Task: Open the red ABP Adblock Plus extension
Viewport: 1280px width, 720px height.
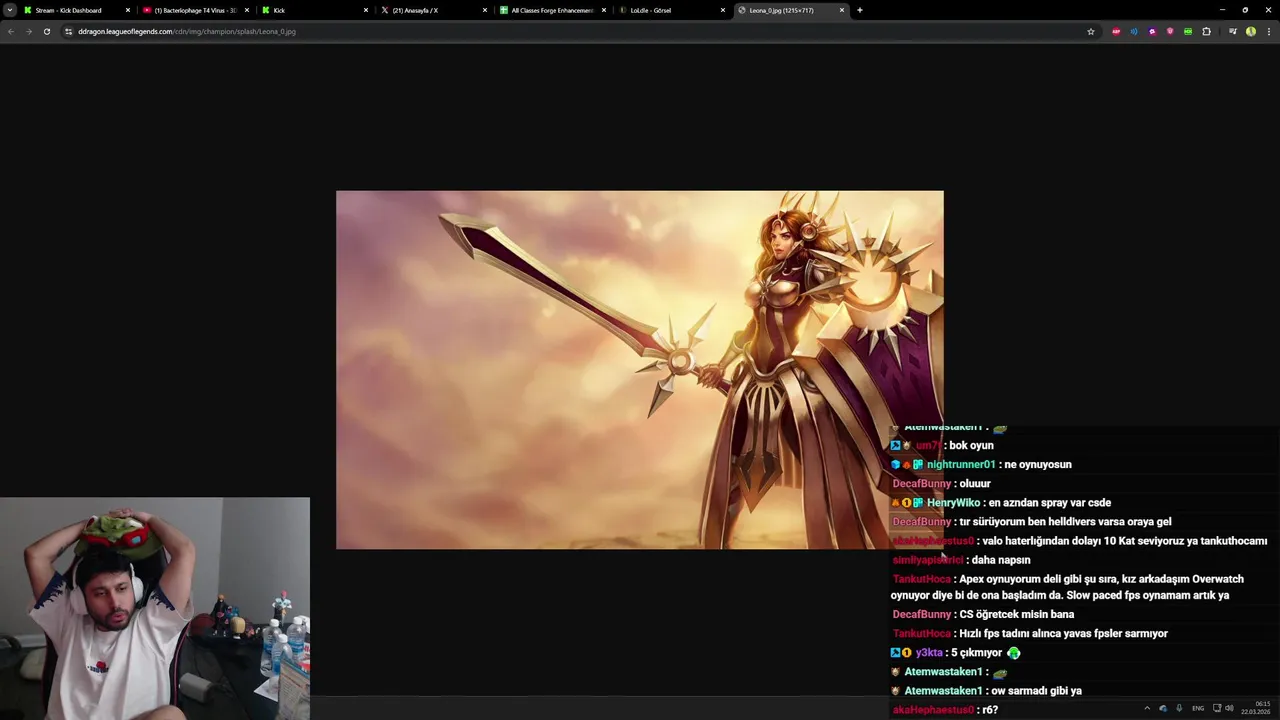Action: pos(1116,31)
